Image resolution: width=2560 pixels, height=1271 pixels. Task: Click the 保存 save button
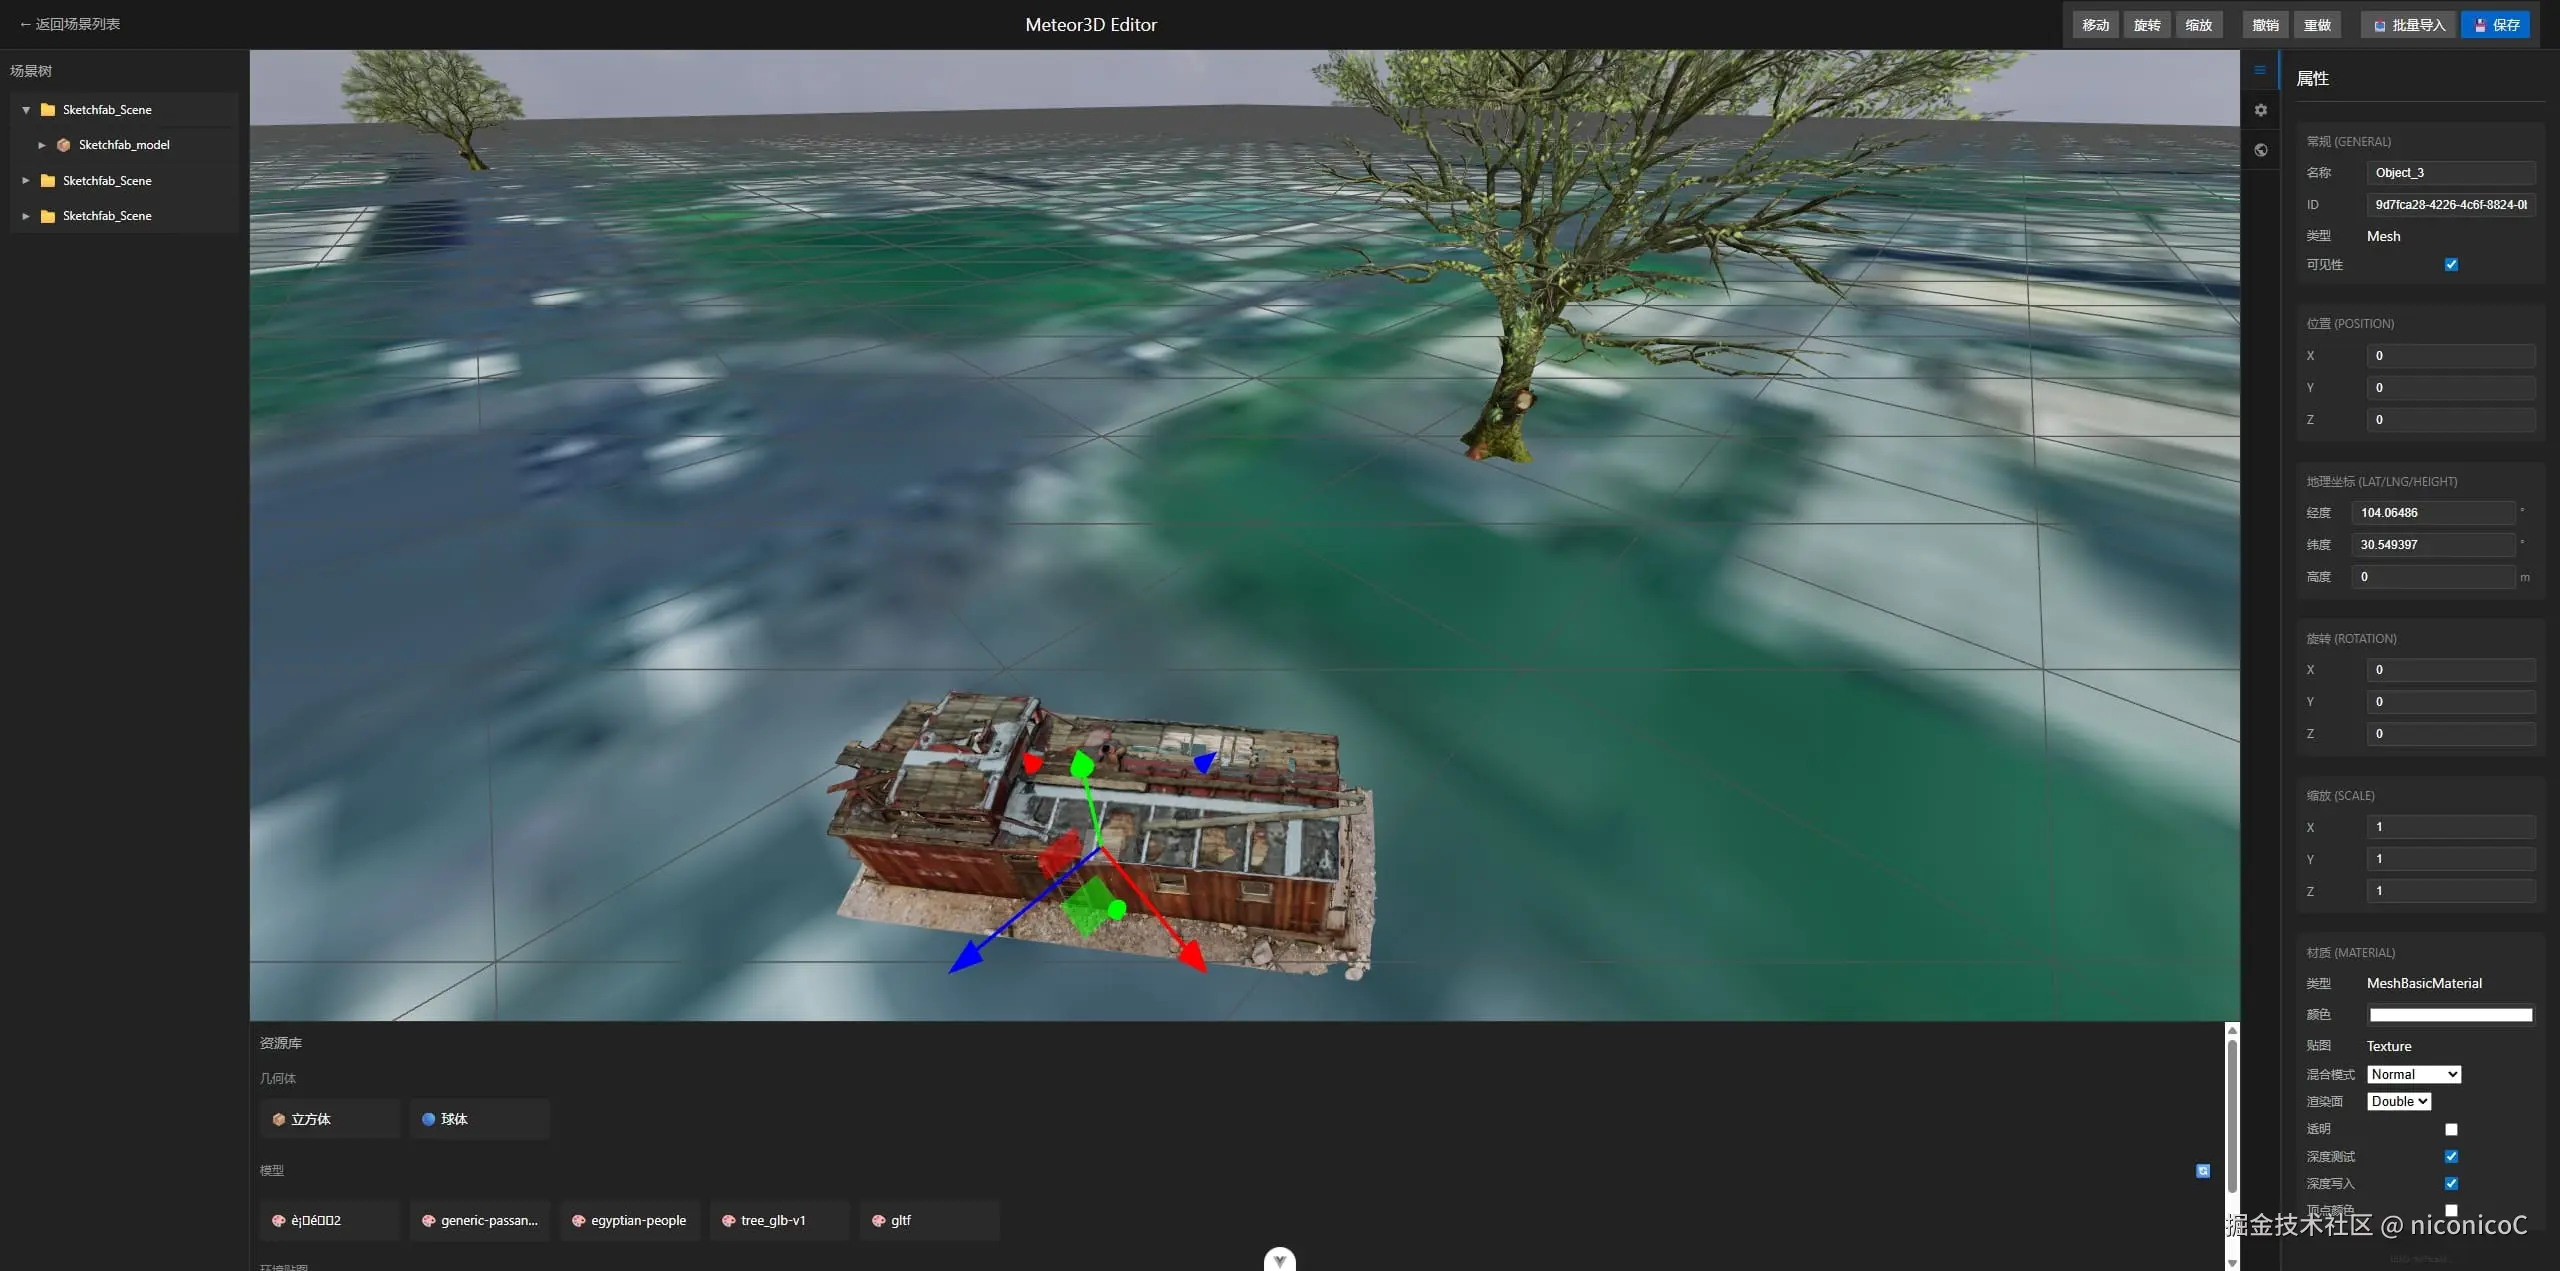coord(2496,25)
